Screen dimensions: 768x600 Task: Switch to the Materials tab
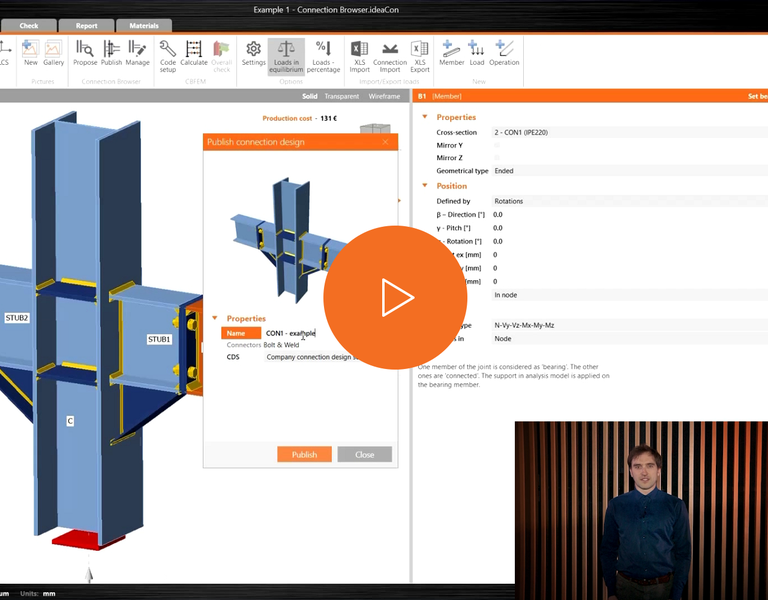144,26
